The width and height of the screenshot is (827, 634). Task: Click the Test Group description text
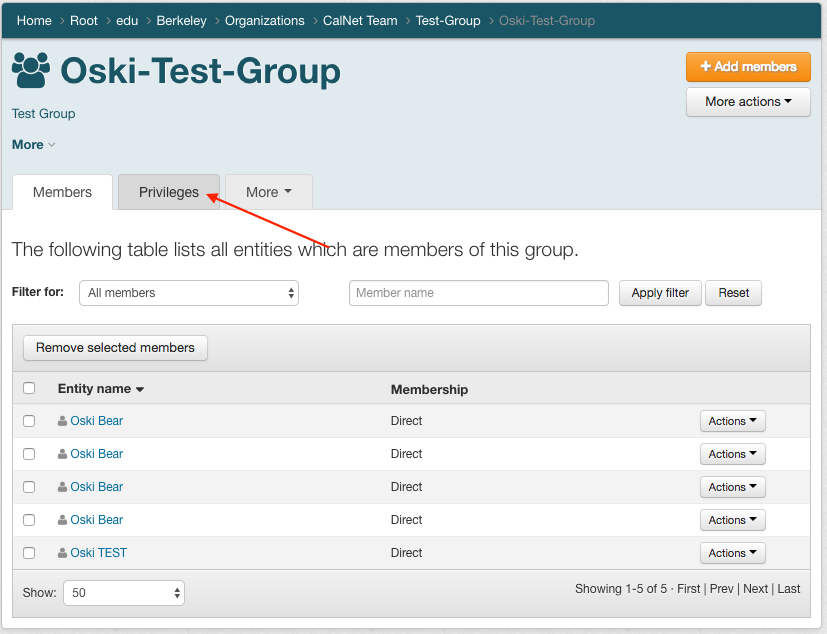click(x=43, y=113)
